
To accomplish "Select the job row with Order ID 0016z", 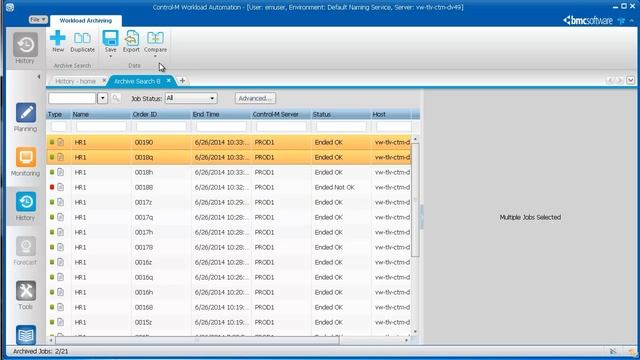I will point(229,262).
